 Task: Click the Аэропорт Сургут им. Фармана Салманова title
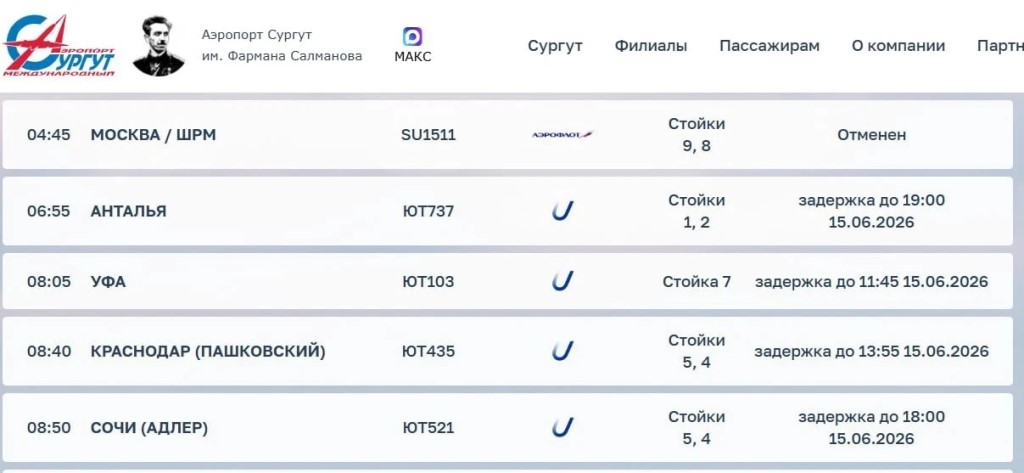281,46
